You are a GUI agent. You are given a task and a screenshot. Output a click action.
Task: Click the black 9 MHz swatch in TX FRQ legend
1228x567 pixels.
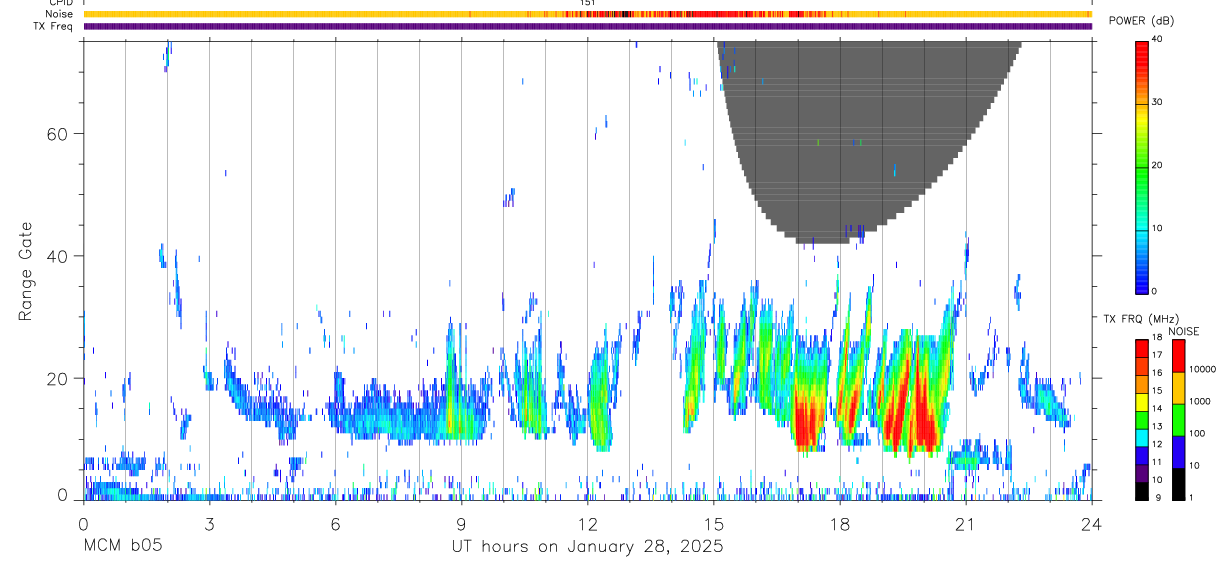(x=1141, y=491)
